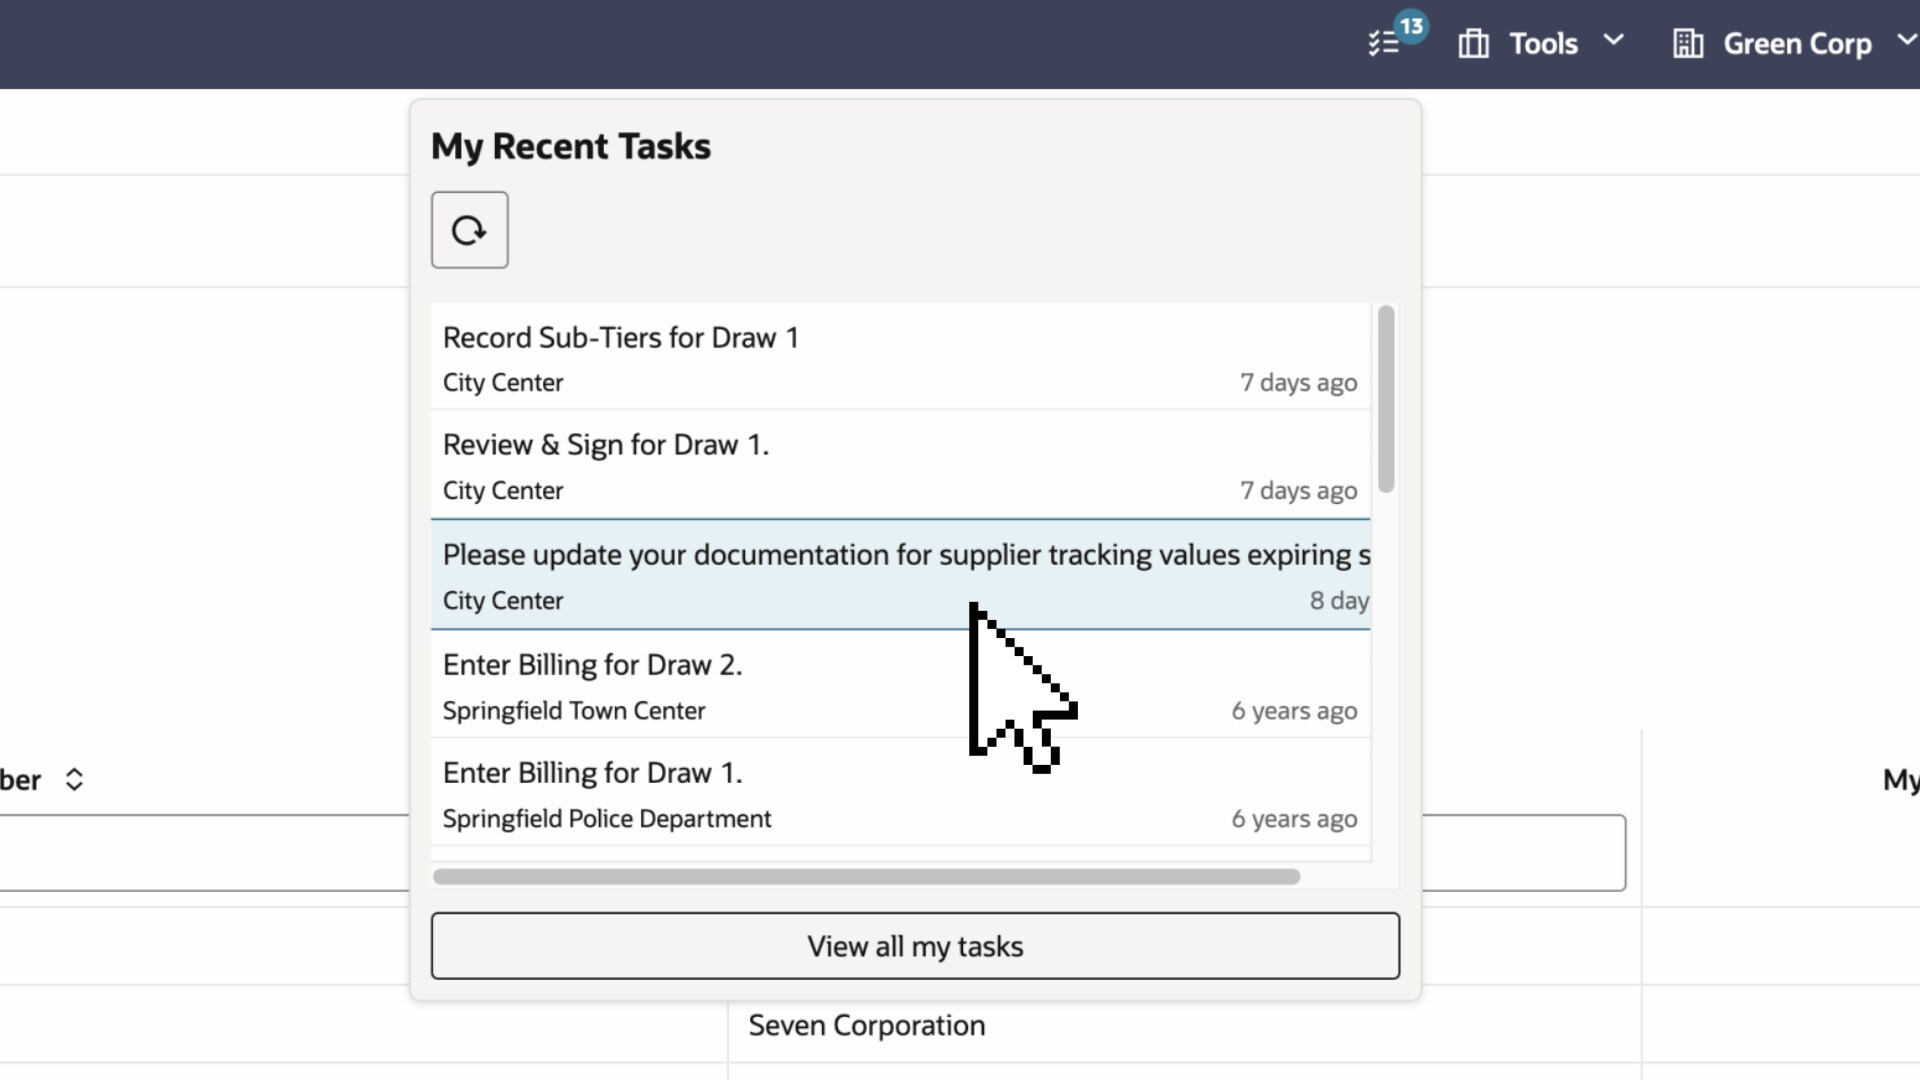Open the Tools menu label

point(1543,44)
